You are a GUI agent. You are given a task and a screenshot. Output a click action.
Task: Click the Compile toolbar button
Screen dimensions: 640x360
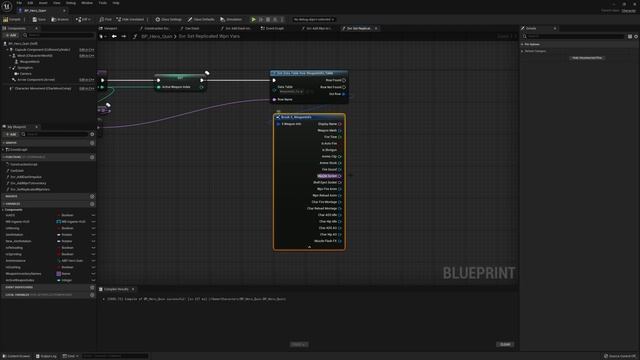coord(12,19)
